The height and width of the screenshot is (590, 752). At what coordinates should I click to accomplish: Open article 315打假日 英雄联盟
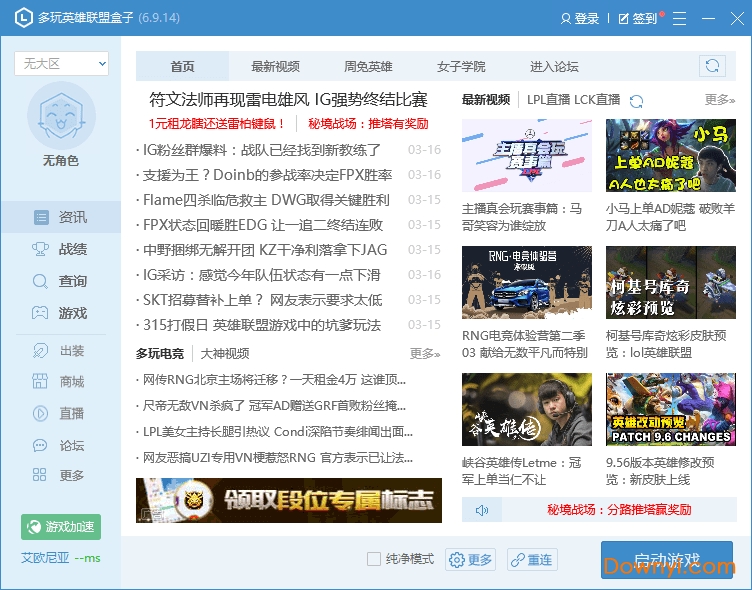coord(262,325)
